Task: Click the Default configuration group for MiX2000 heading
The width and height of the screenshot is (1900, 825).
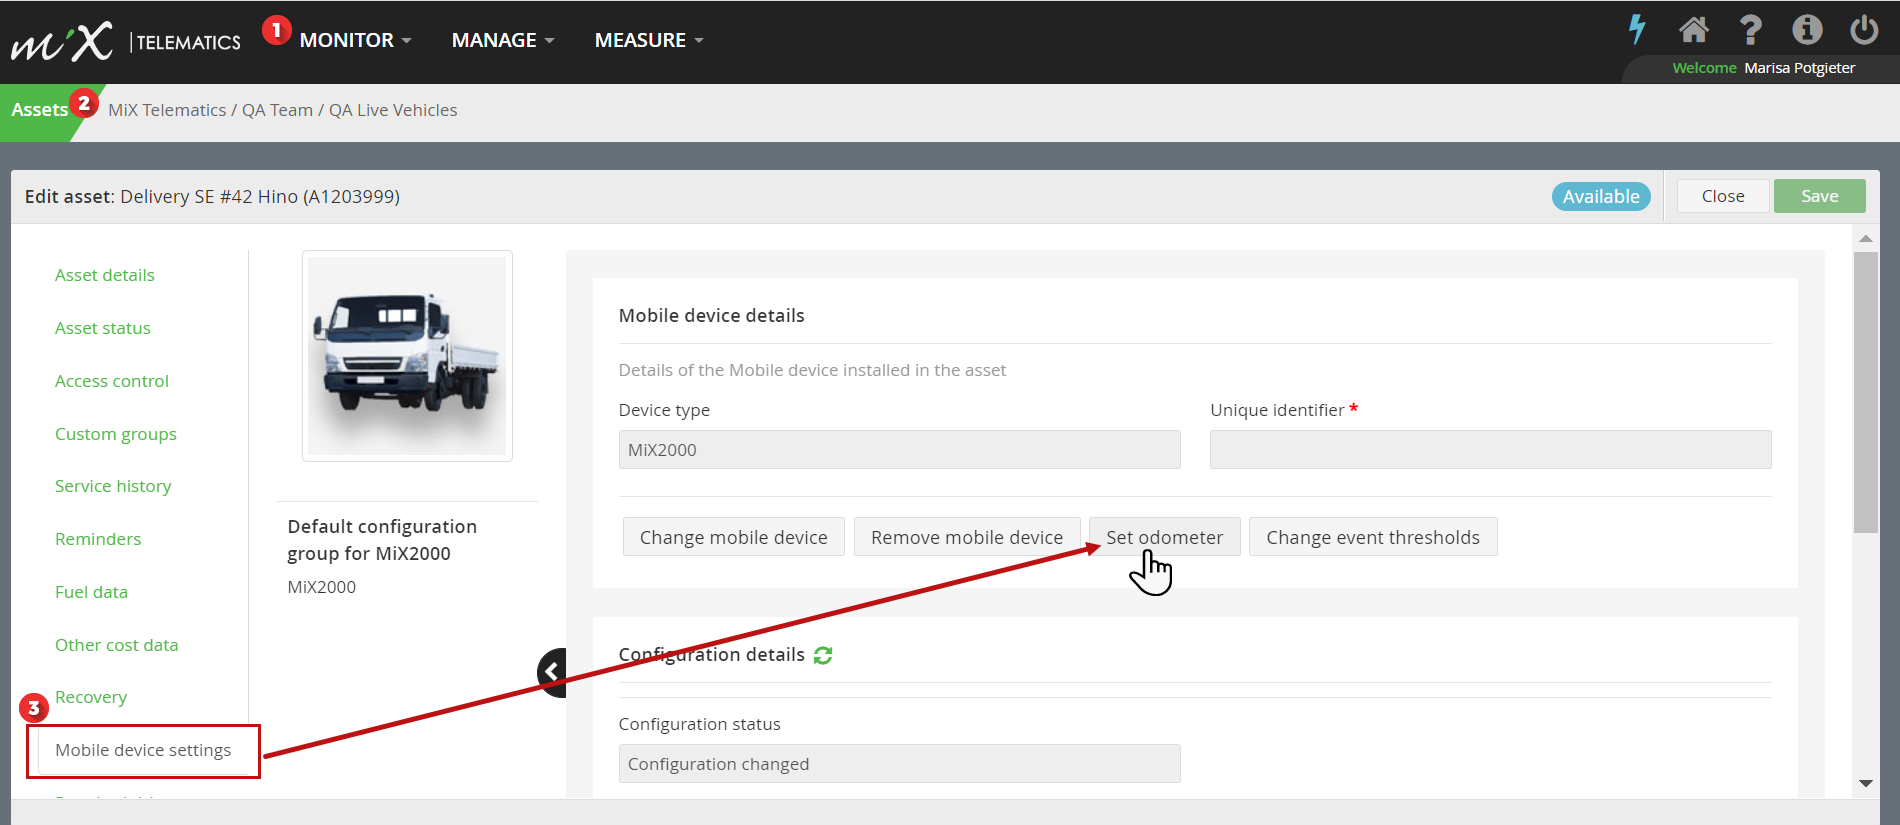Action: 382,540
